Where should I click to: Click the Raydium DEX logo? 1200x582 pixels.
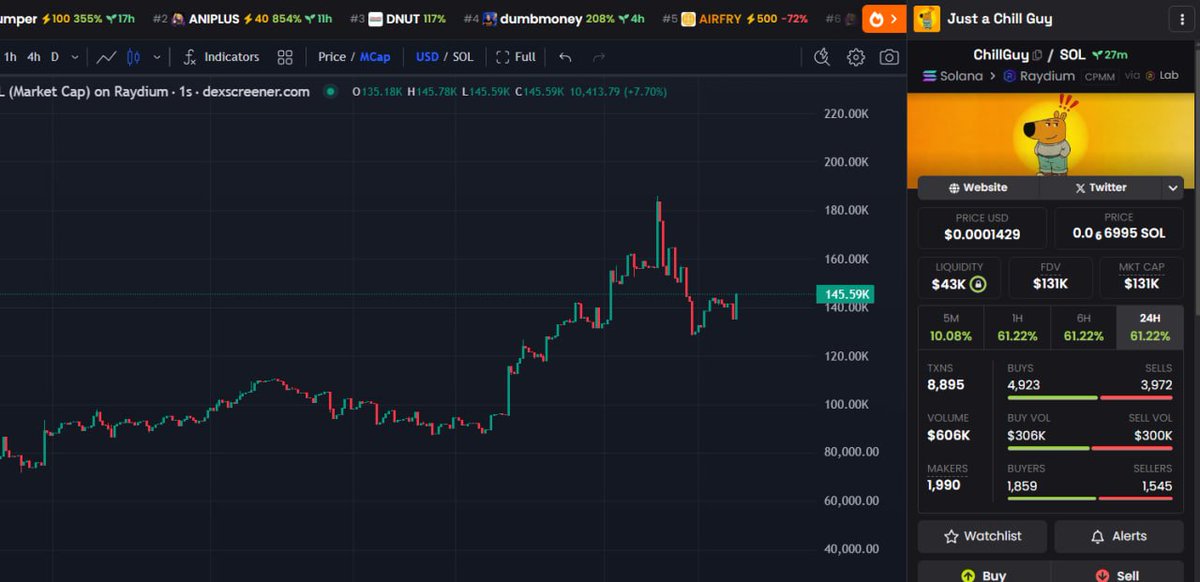(1009, 76)
